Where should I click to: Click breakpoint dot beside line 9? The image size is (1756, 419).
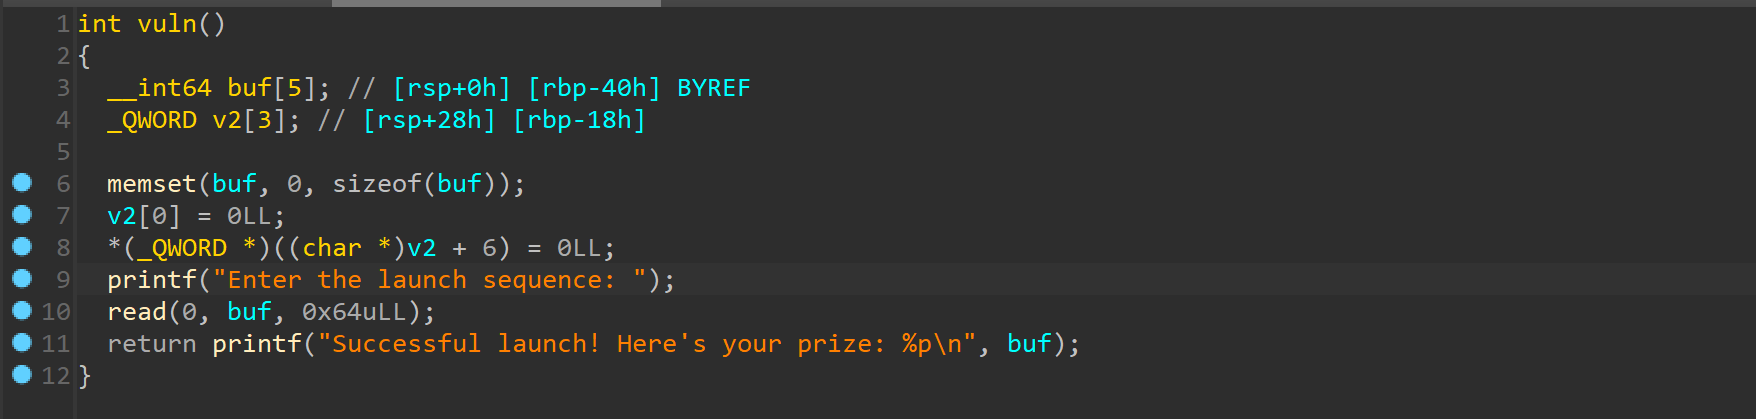pos(22,279)
